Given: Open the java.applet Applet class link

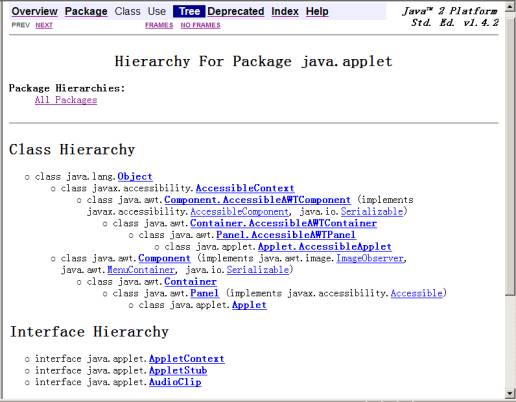Looking at the screenshot, I should tap(249, 305).
